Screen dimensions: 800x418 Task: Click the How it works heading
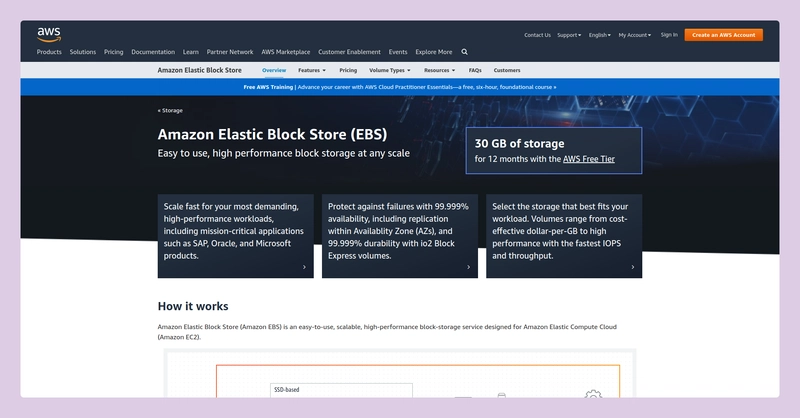click(x=193, y=306)
